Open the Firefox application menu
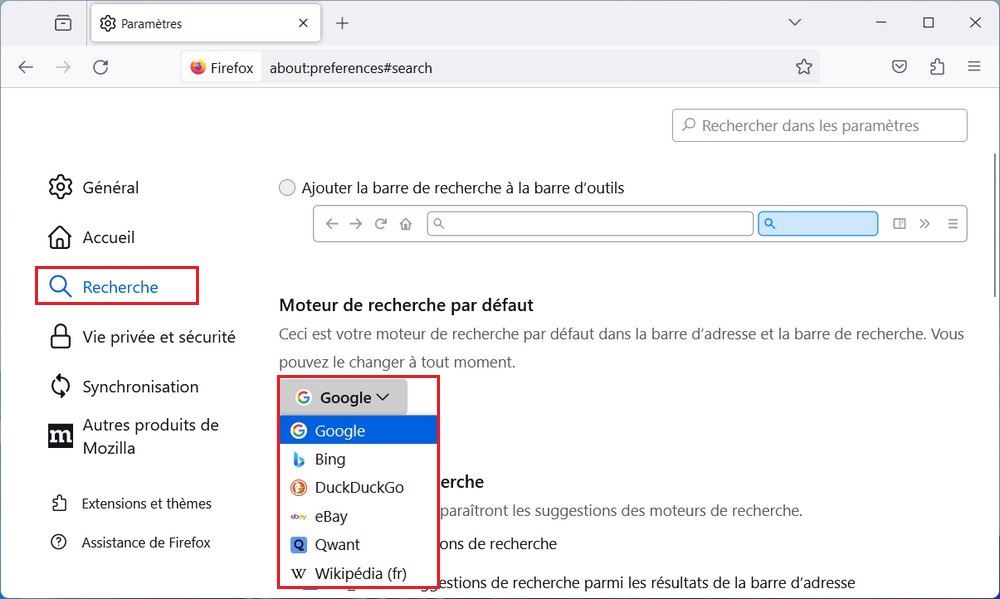 coord(974,67)
